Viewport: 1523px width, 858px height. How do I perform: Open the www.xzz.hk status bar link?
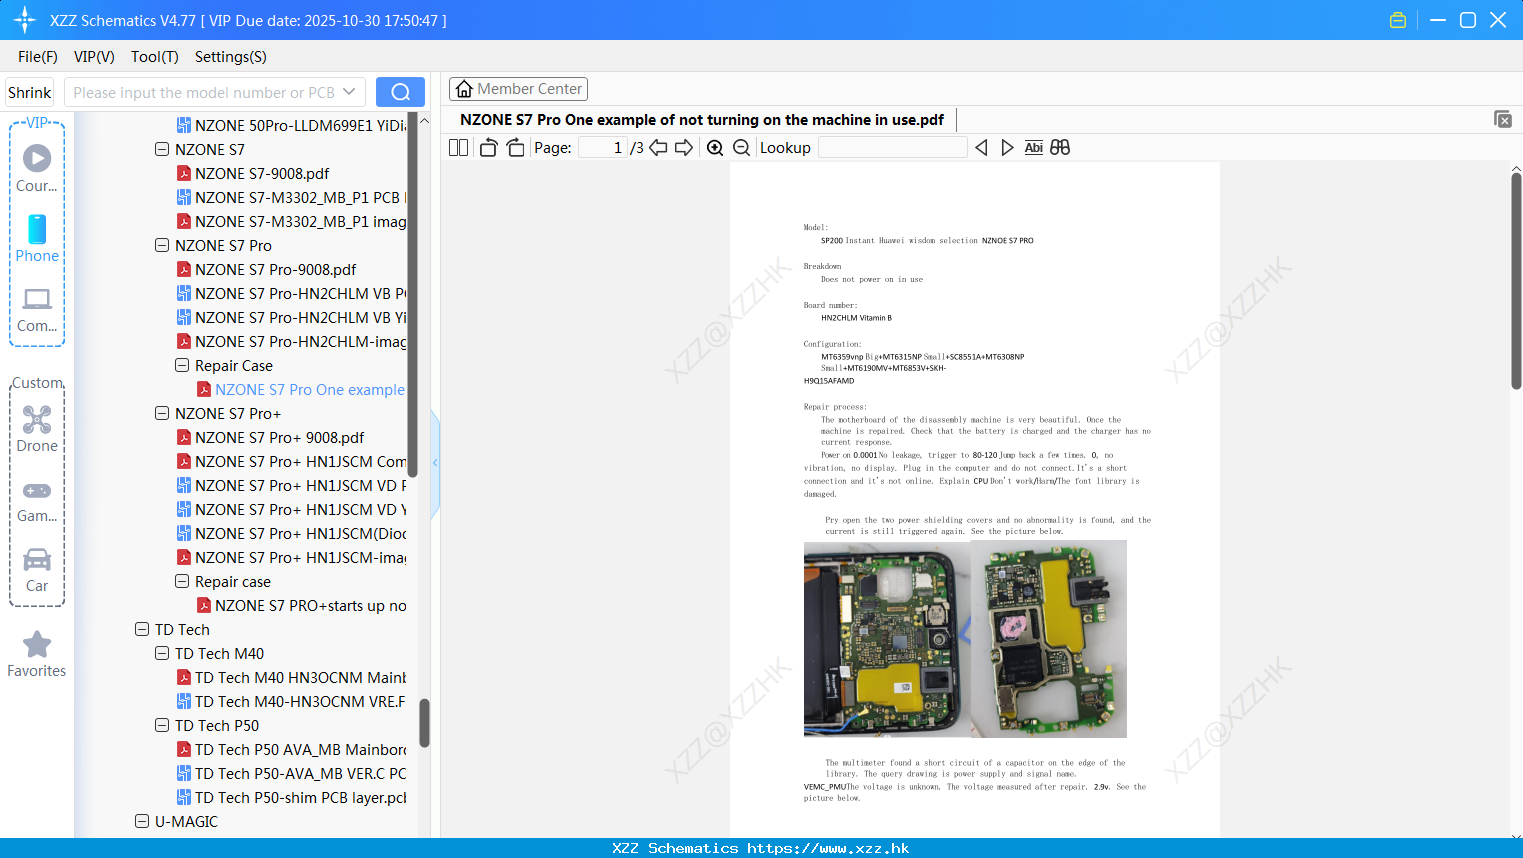828,848
